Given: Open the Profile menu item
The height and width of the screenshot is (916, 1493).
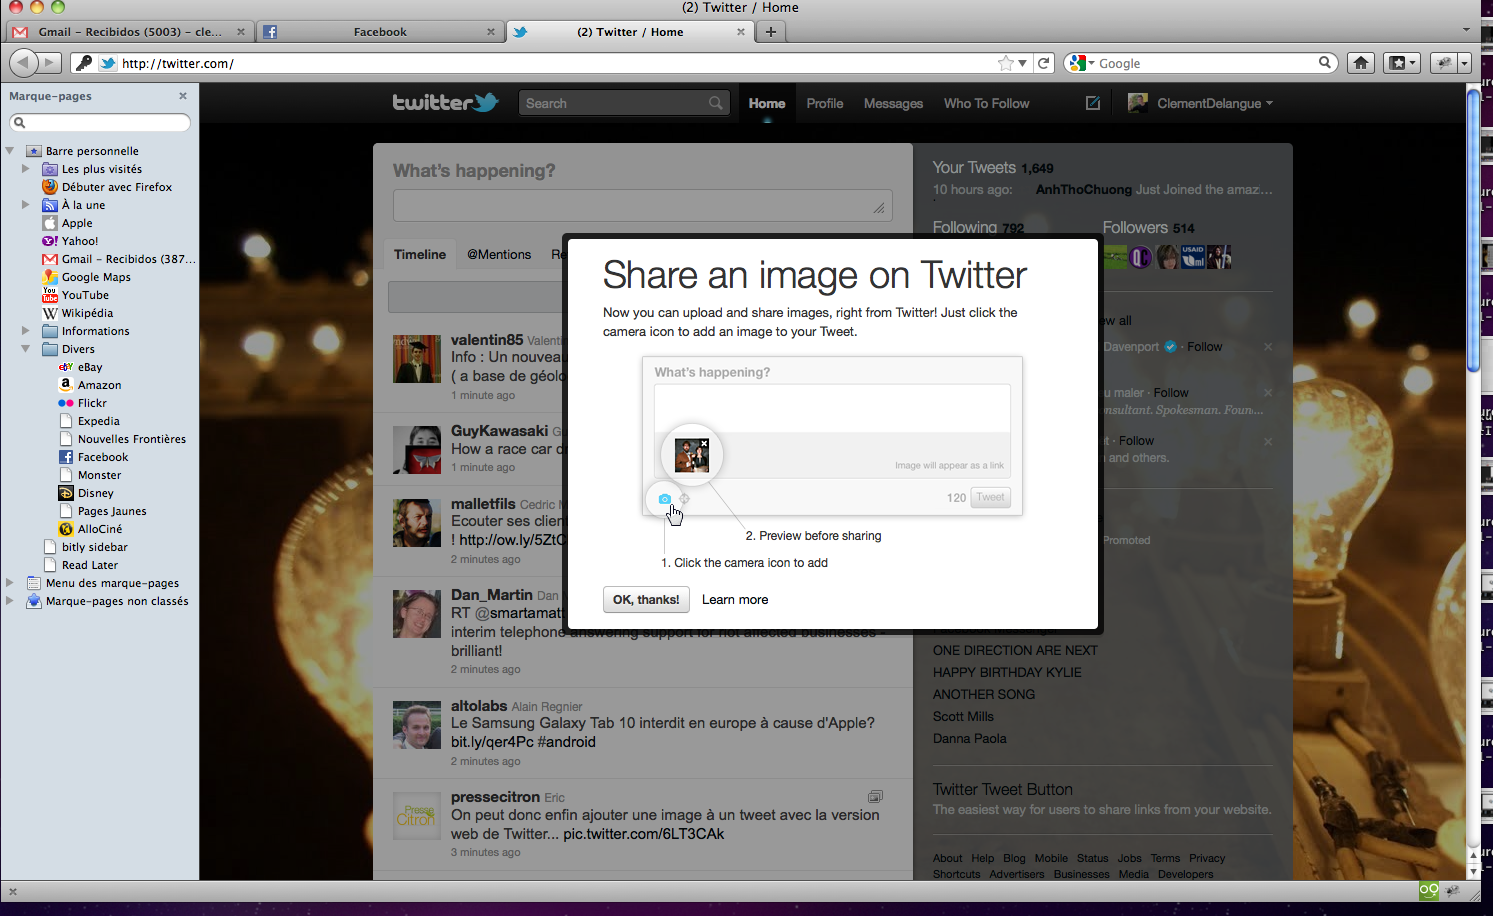Looking at the screenshot, I should click(825, 103).
